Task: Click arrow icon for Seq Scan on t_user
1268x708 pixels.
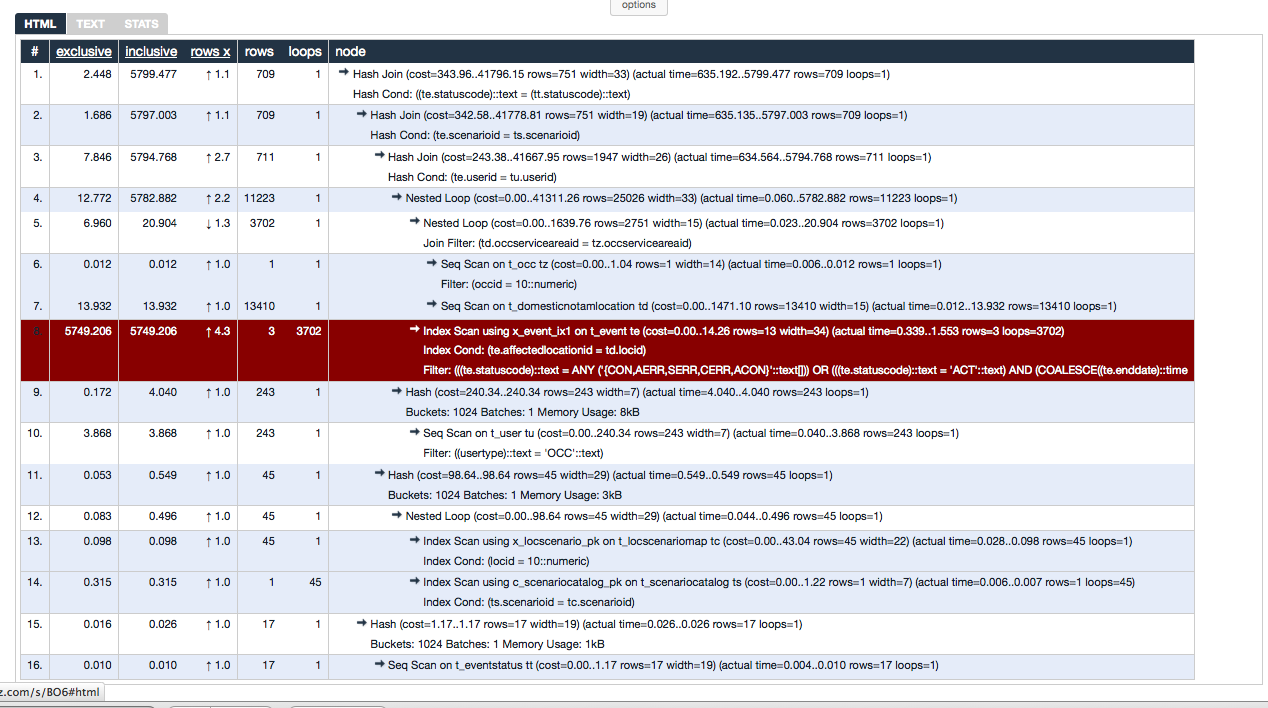Action: (414, 433)
